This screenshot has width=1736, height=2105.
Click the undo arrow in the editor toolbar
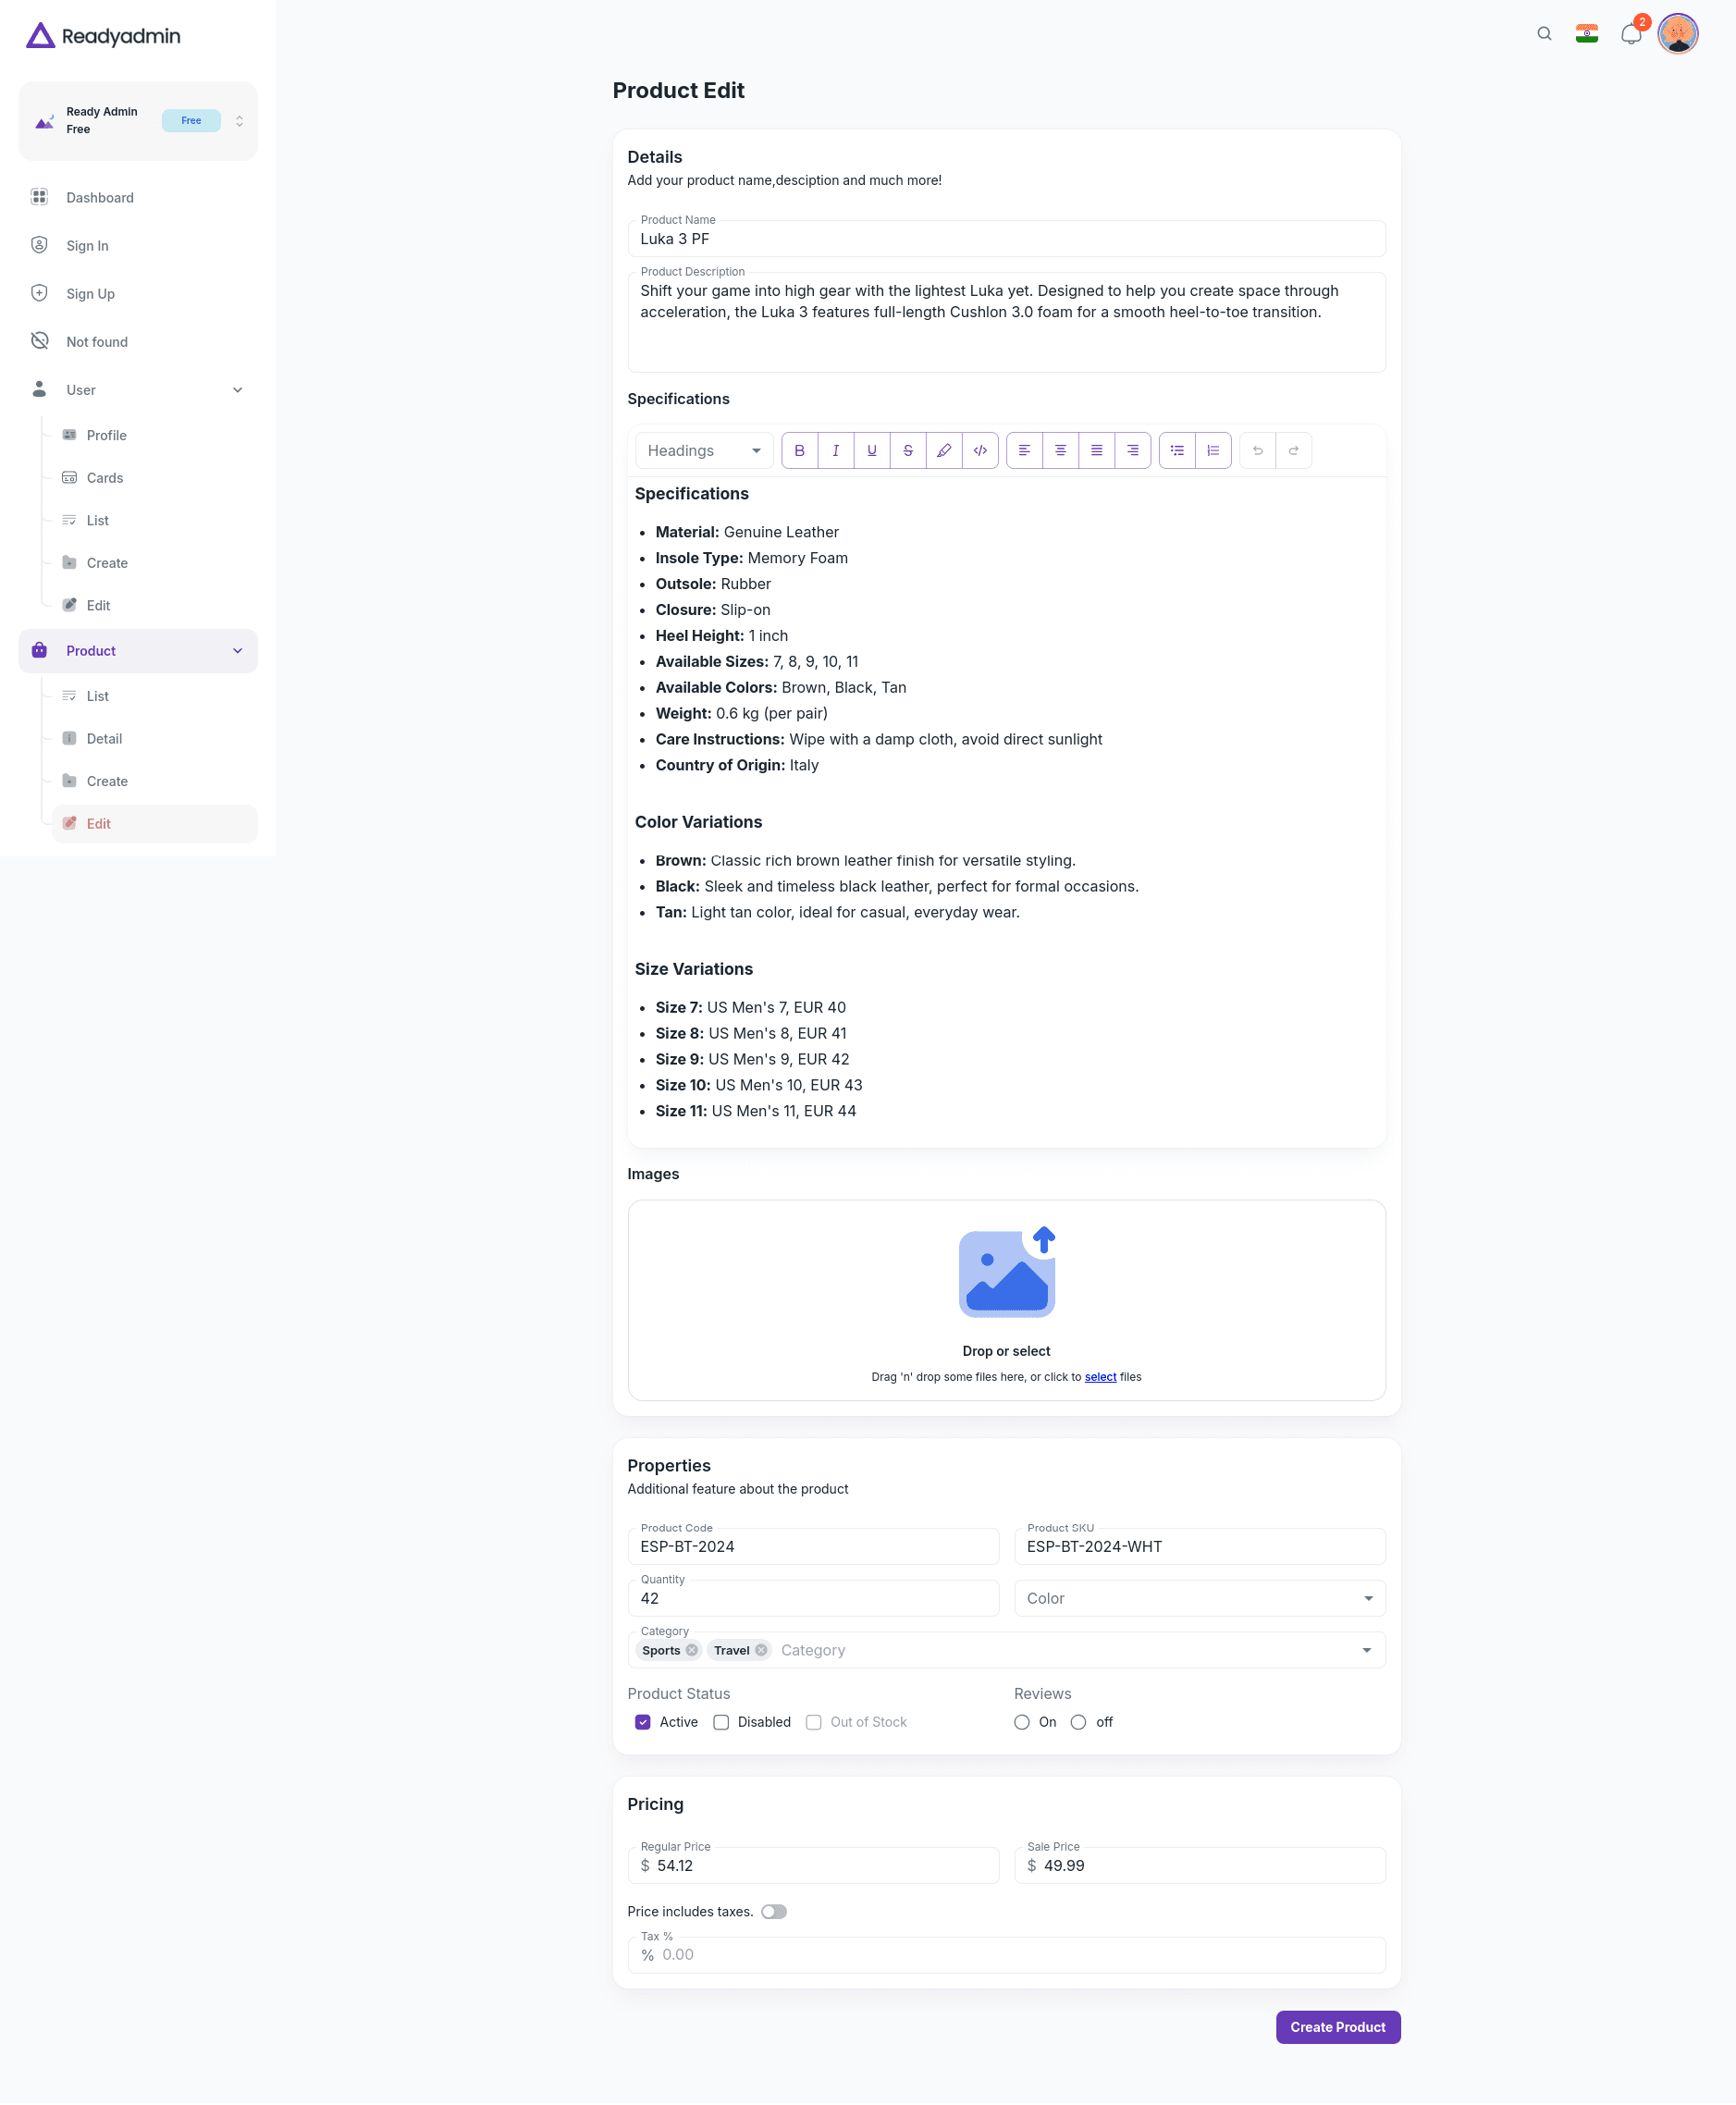pyautogui.click(x=1257, y=450)
